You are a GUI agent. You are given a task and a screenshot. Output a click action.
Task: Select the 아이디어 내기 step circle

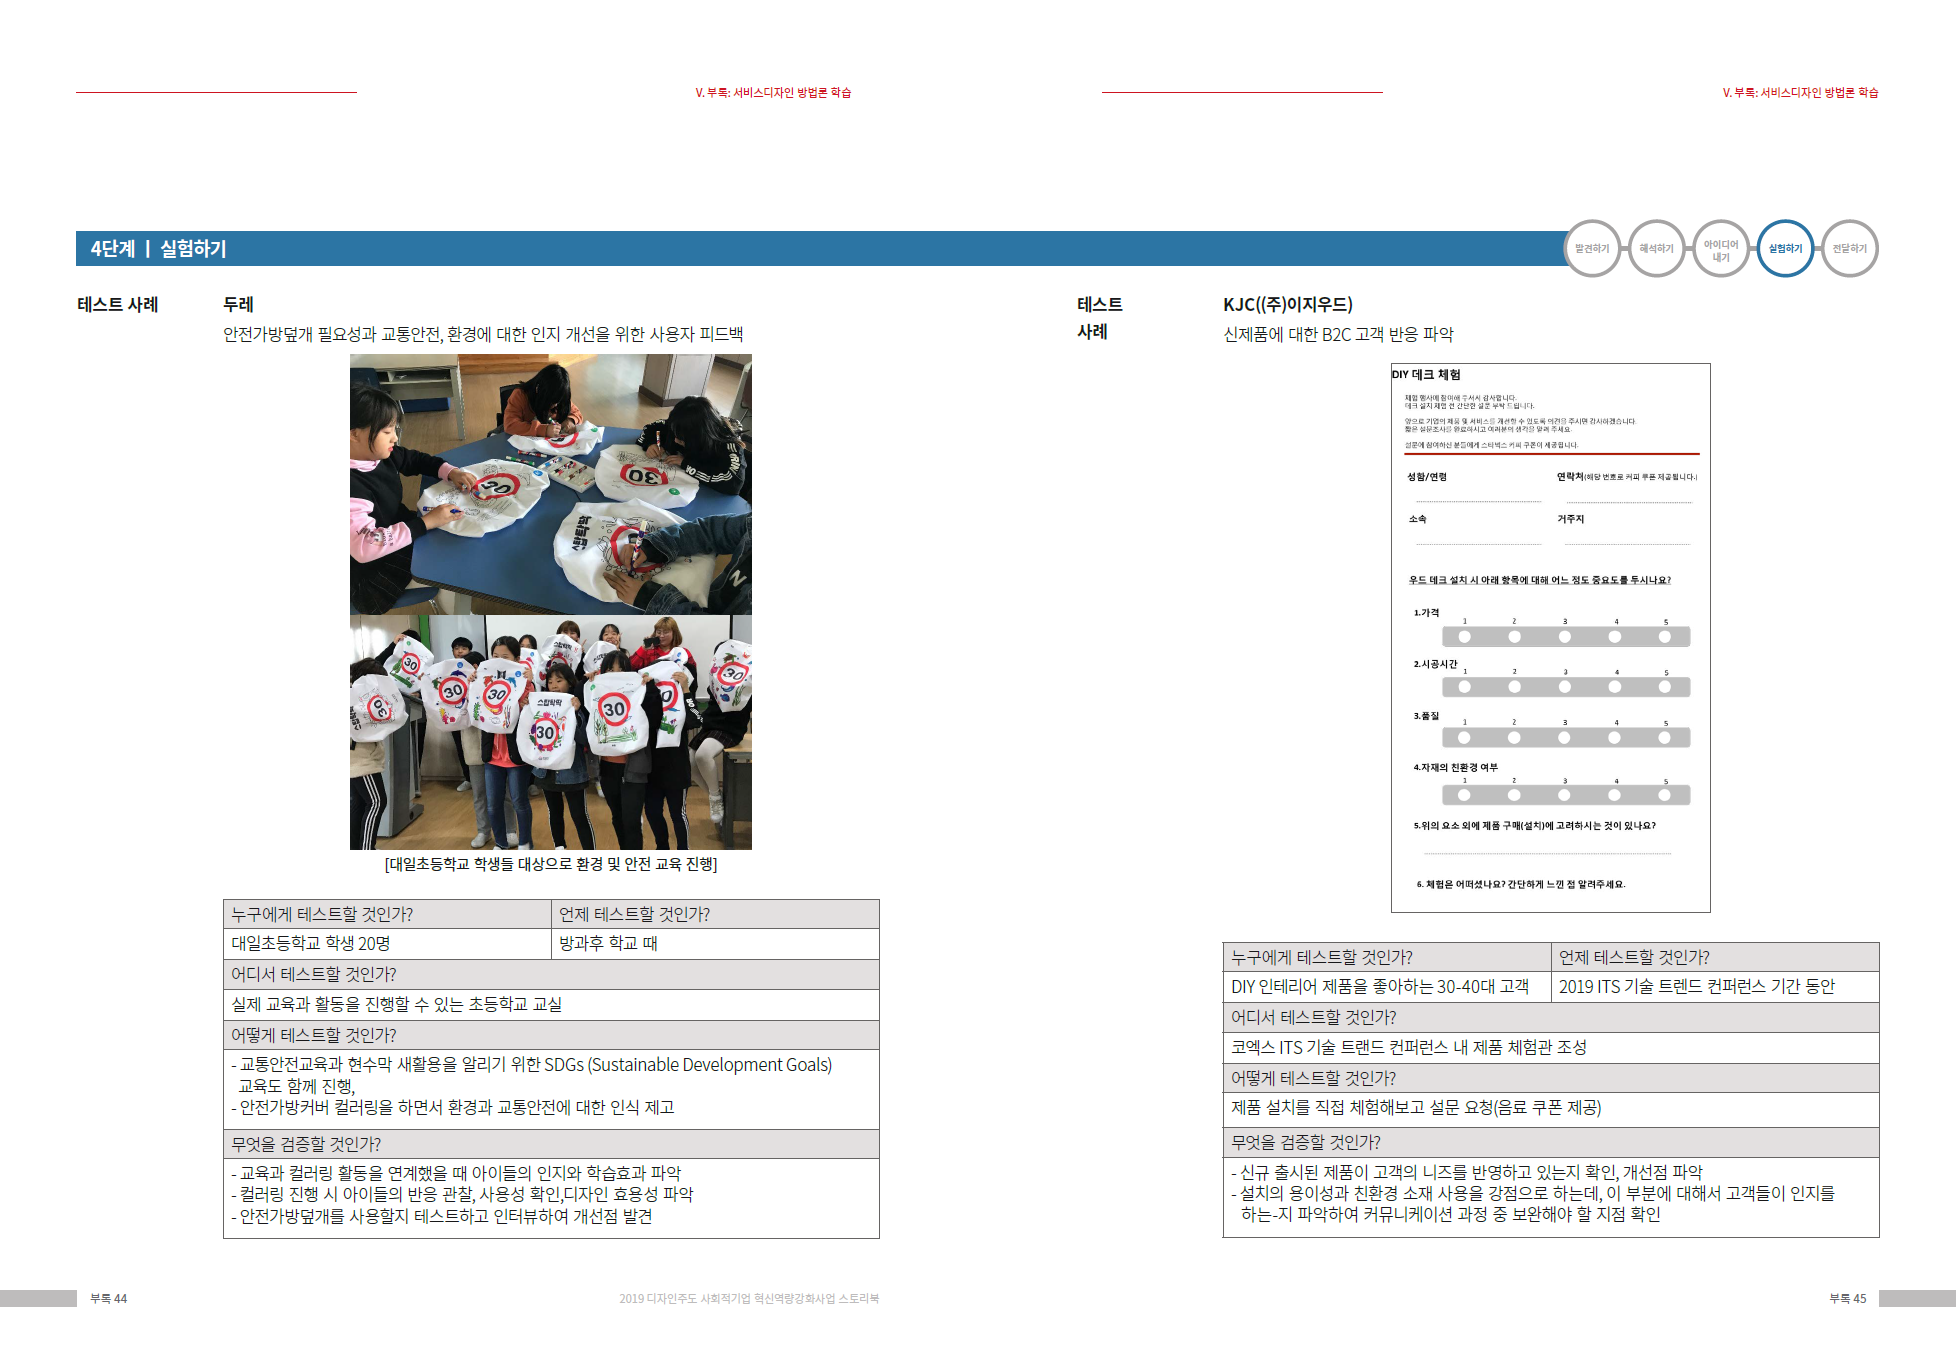coord(1720,249)
